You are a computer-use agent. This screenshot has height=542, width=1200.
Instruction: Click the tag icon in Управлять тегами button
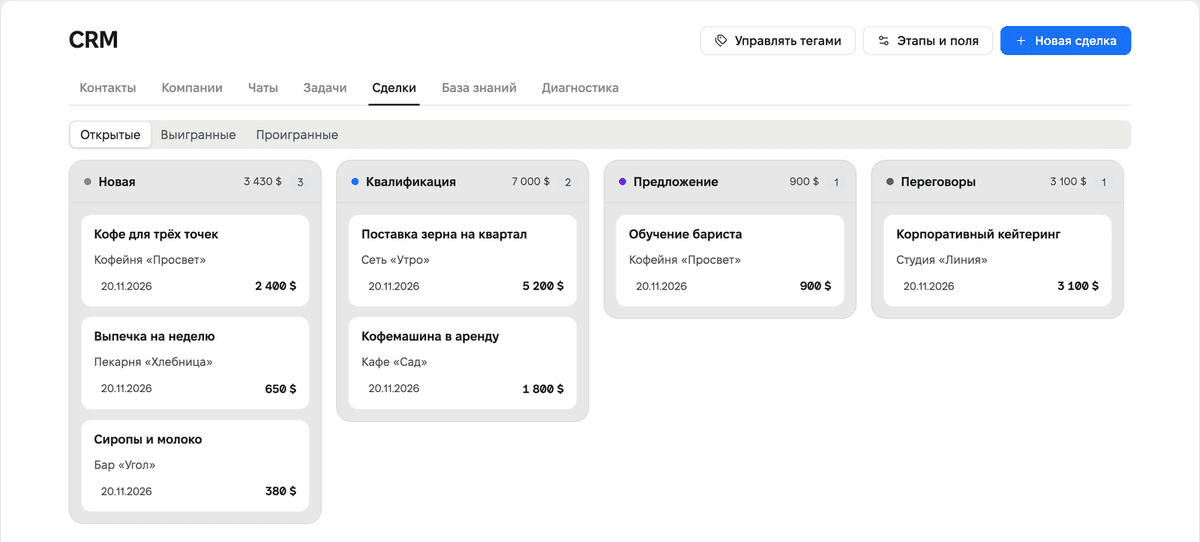[720, 41]
